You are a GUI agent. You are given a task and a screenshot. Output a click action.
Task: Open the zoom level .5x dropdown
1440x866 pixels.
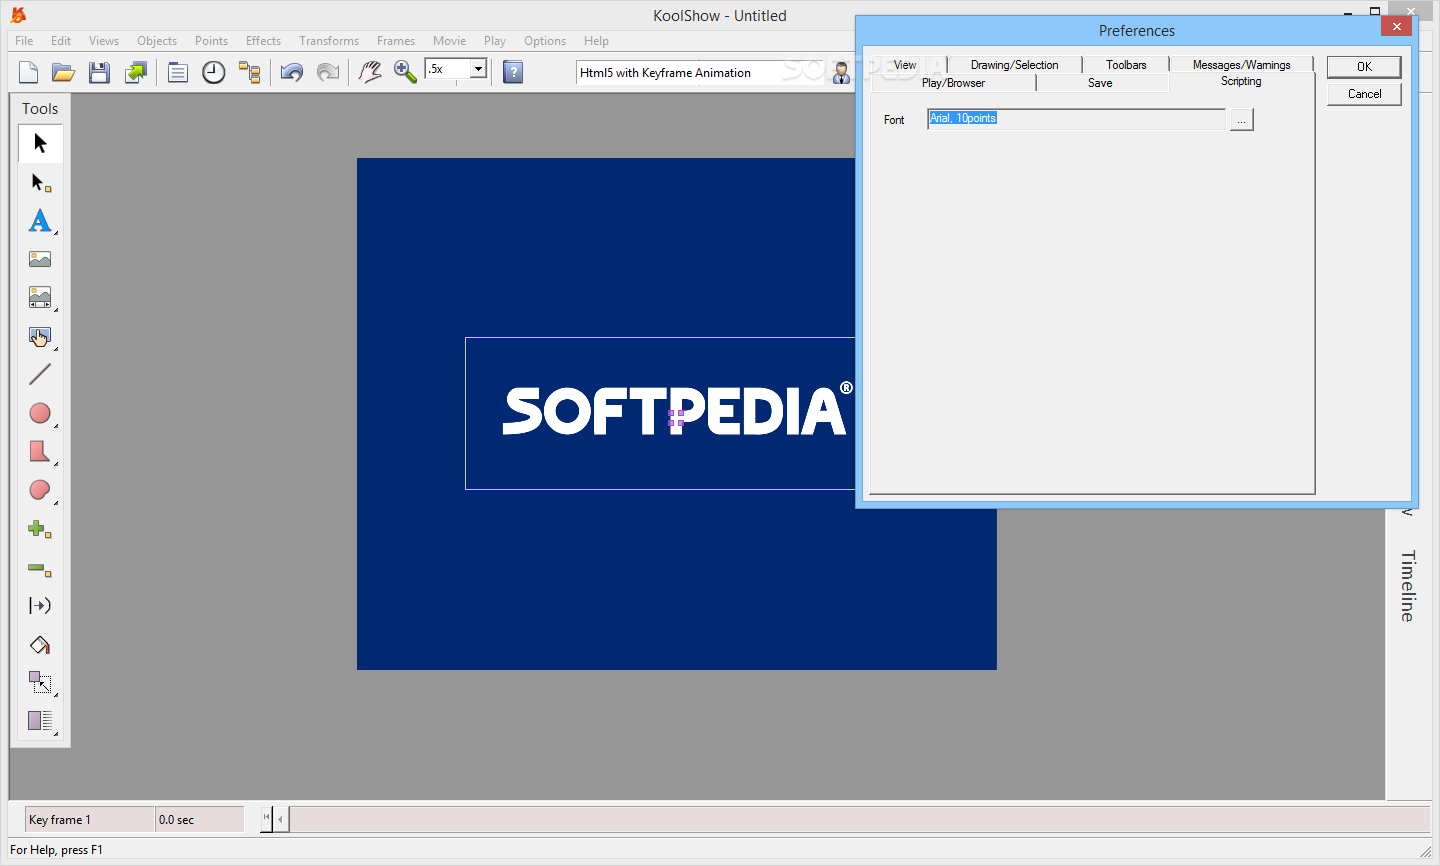[478, 69]
